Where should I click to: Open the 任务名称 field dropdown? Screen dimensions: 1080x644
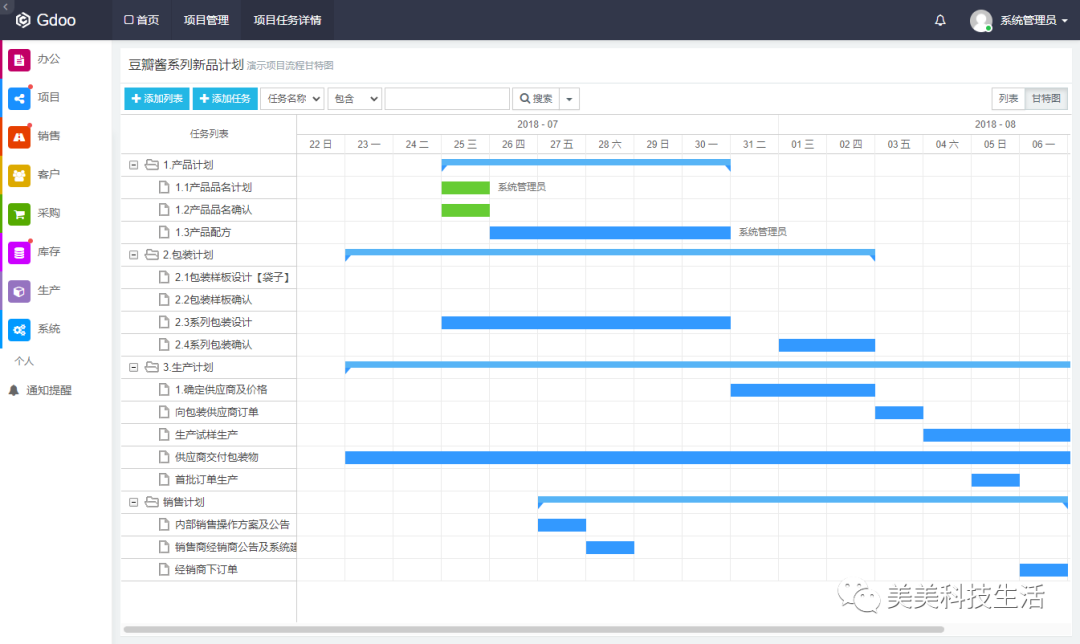click(292, 99)
